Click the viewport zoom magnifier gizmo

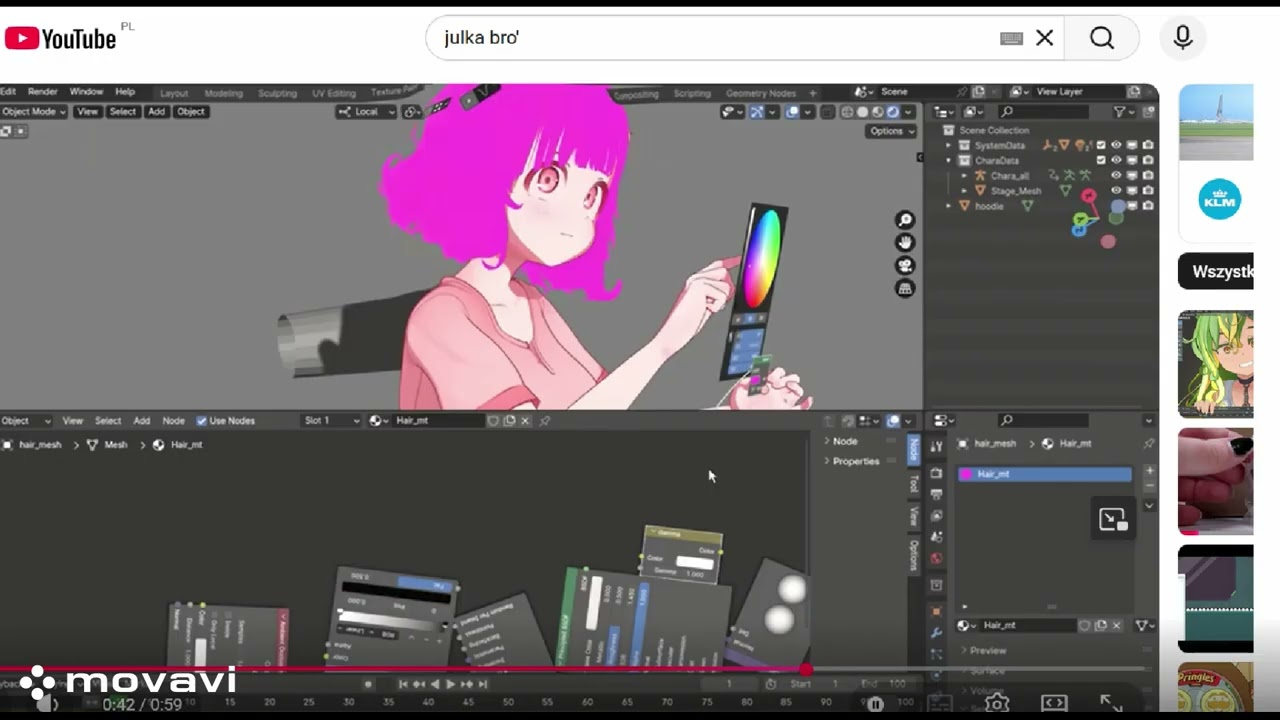pos(905,220)
